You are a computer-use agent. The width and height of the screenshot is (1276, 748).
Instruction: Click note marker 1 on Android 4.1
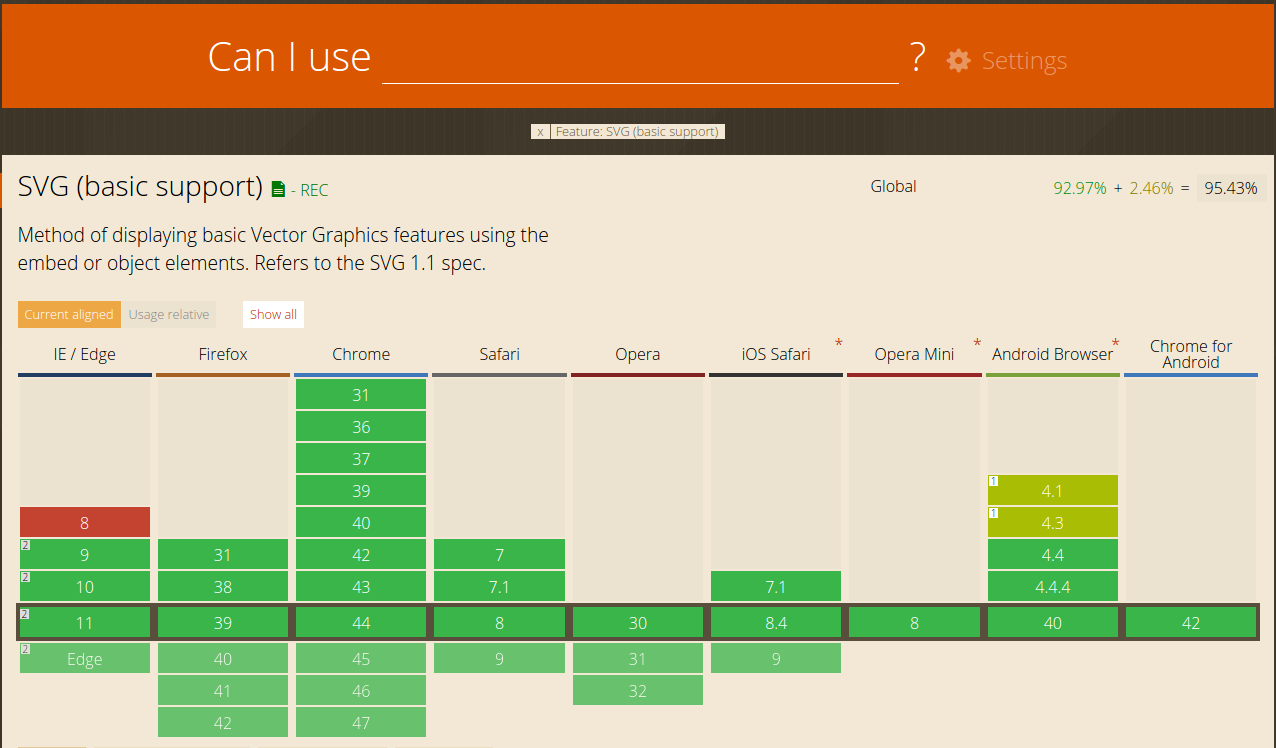pos(993,481)
